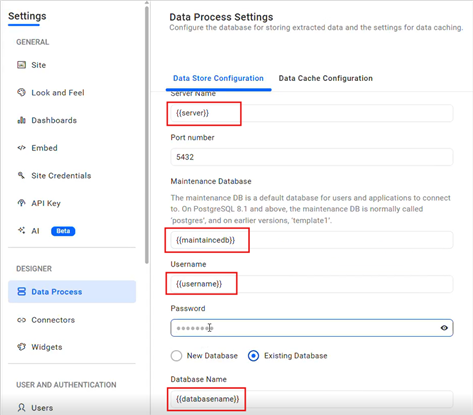Viewport: 473px width, 415px height.
Task: Click the Database Name input field
Action: [312, 399]
